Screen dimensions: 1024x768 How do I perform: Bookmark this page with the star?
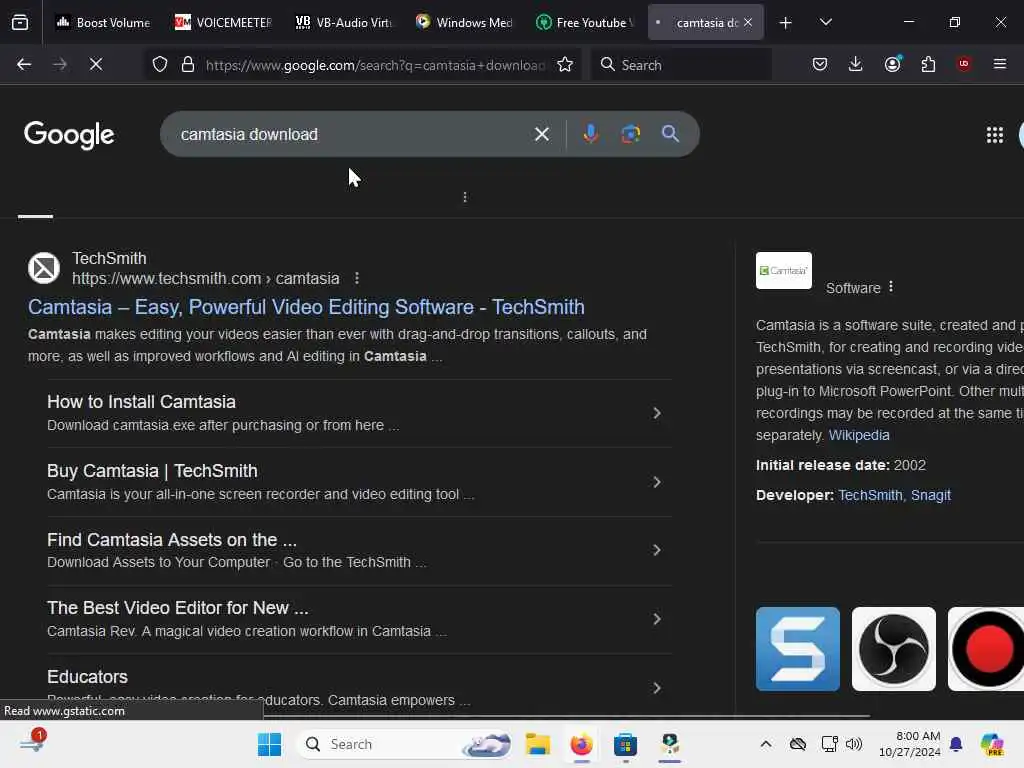click(565, 64)
